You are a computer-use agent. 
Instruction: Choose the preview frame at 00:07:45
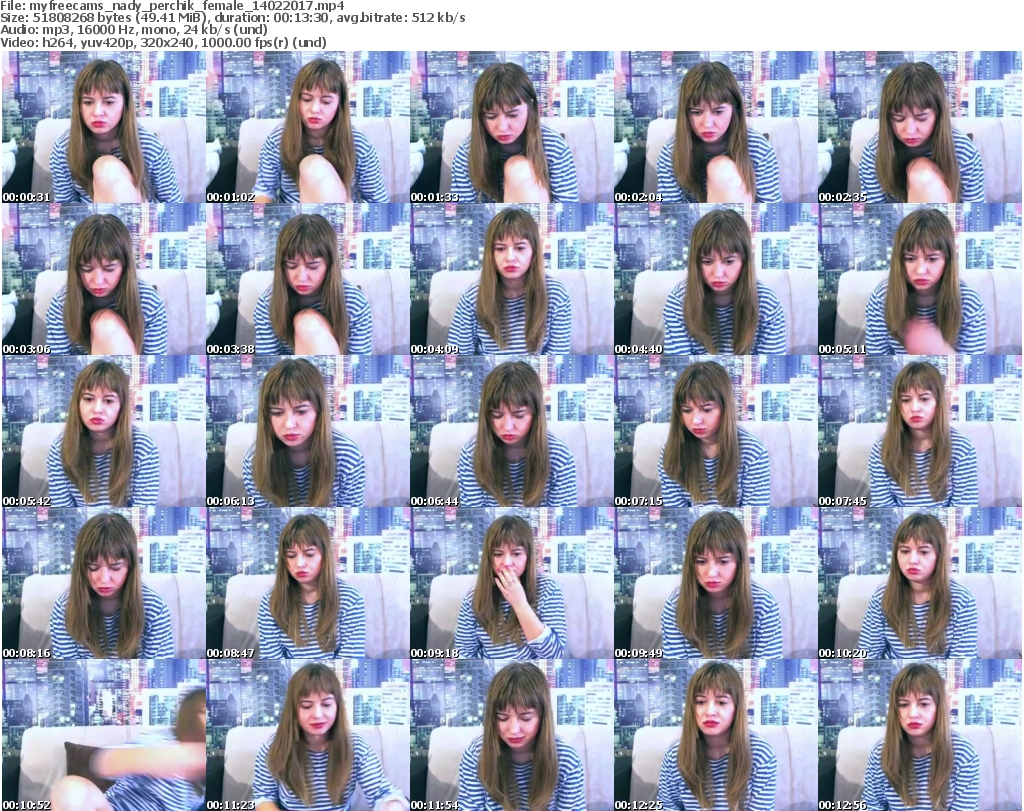(920, 431)
